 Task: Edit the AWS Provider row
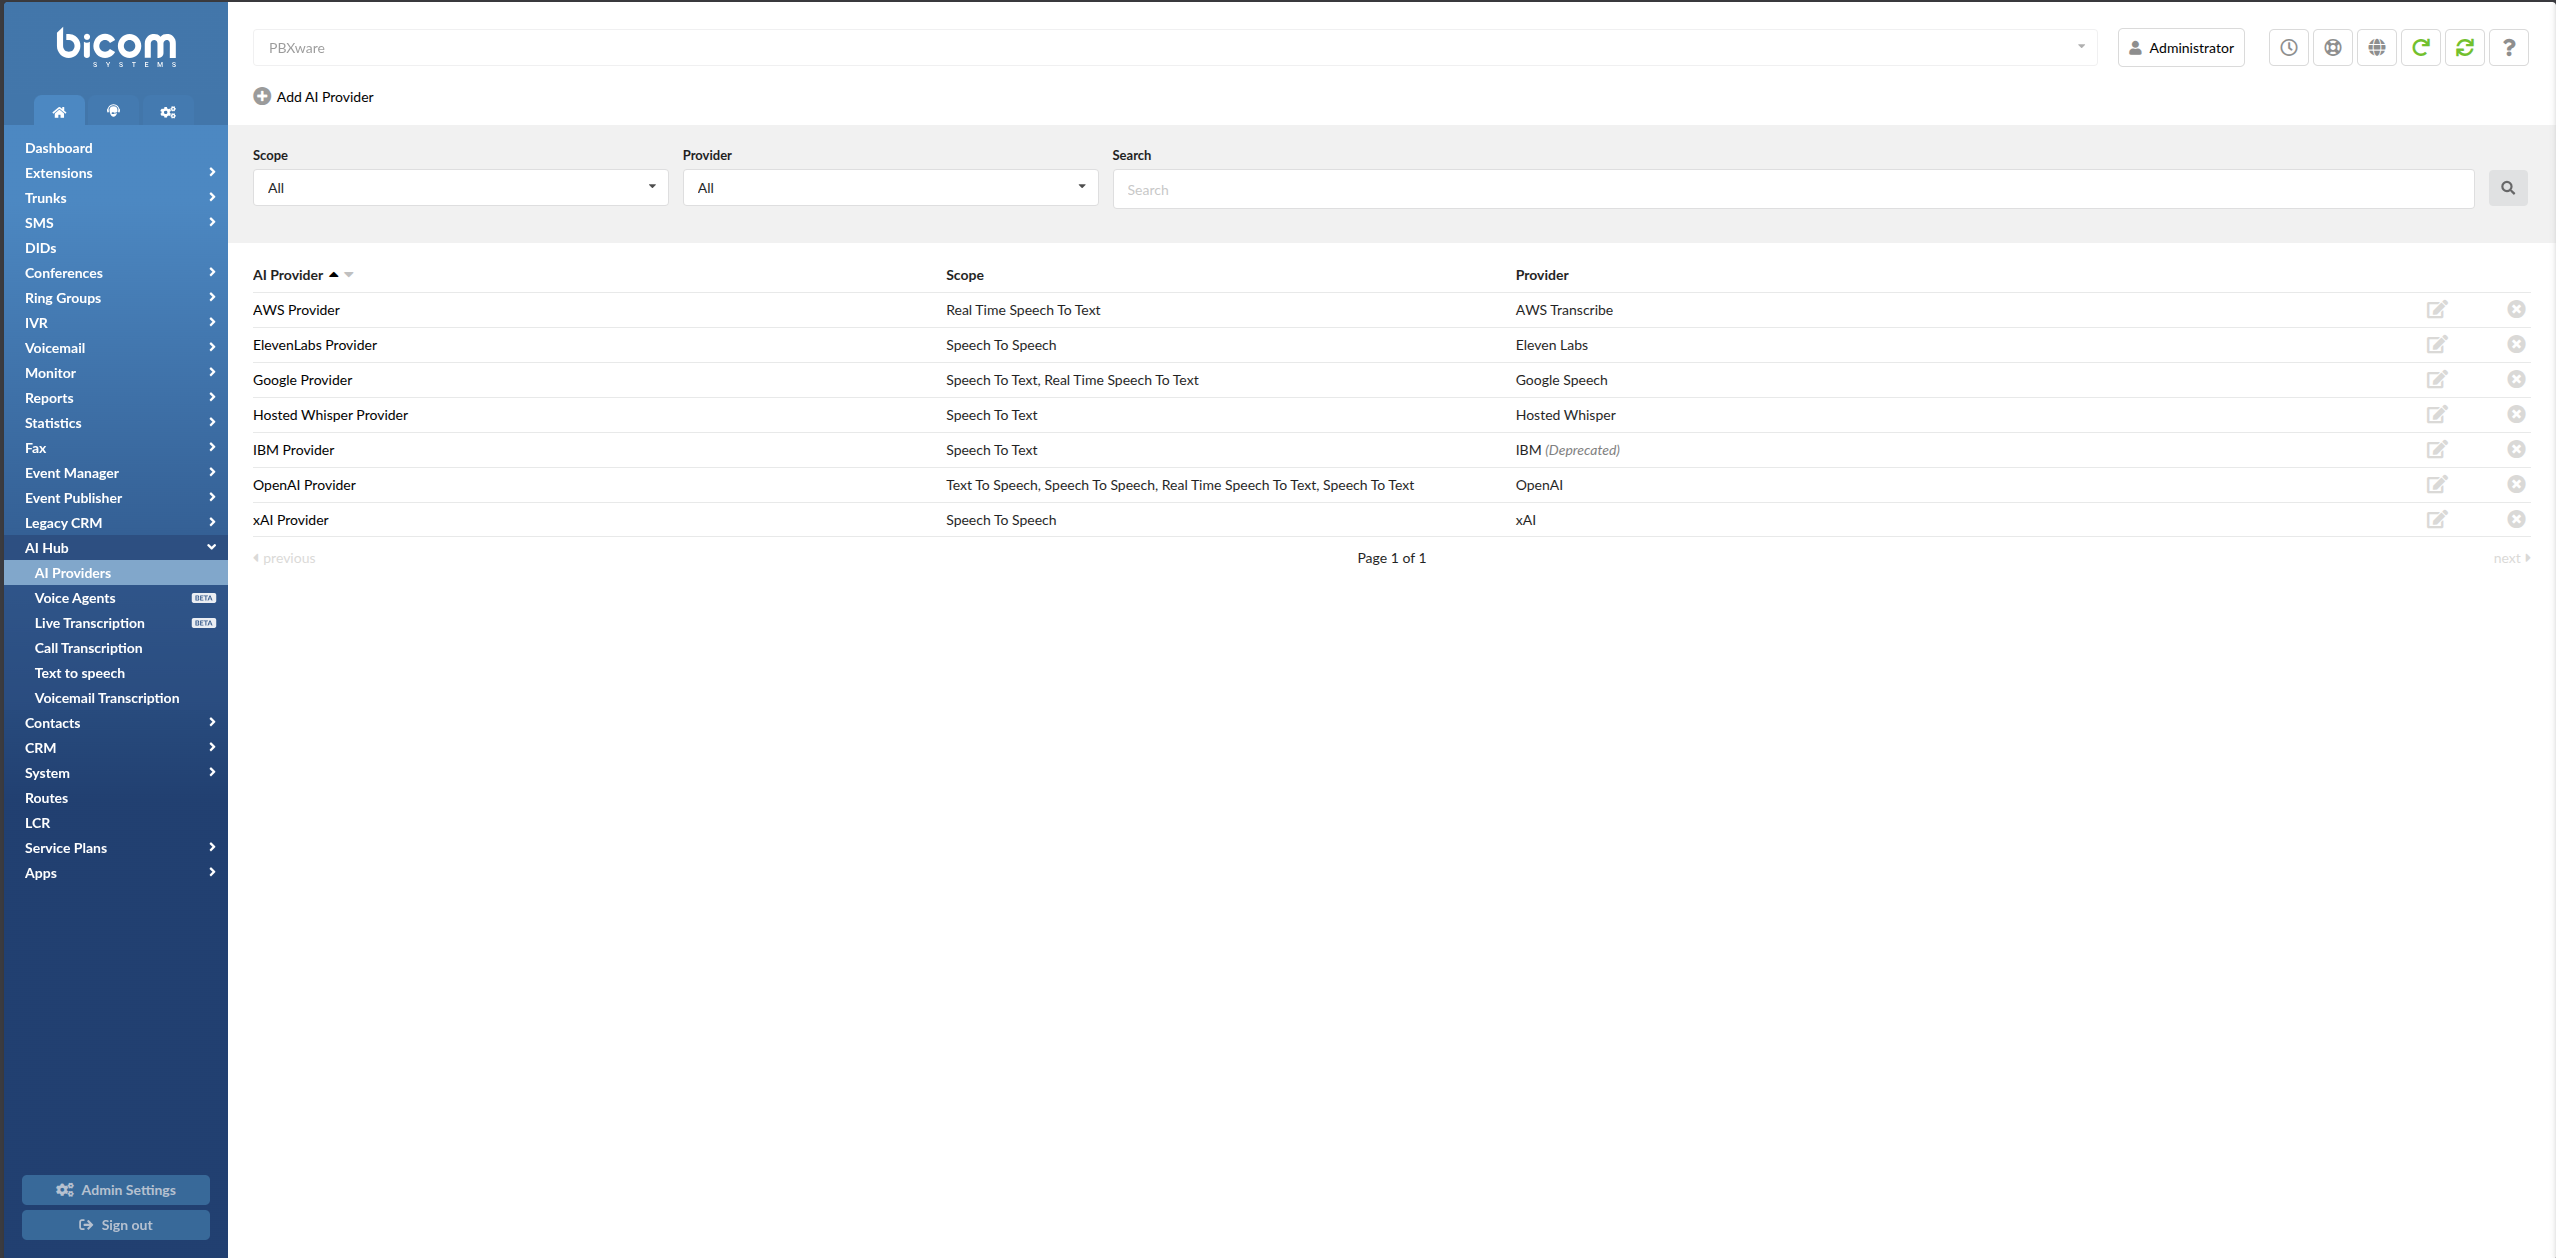point(2437,310)
